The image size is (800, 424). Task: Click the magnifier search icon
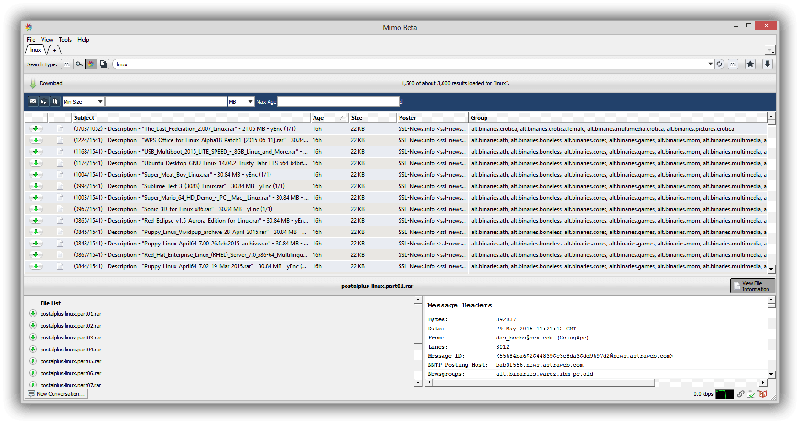pyautogui.click(x=79, y=64)
